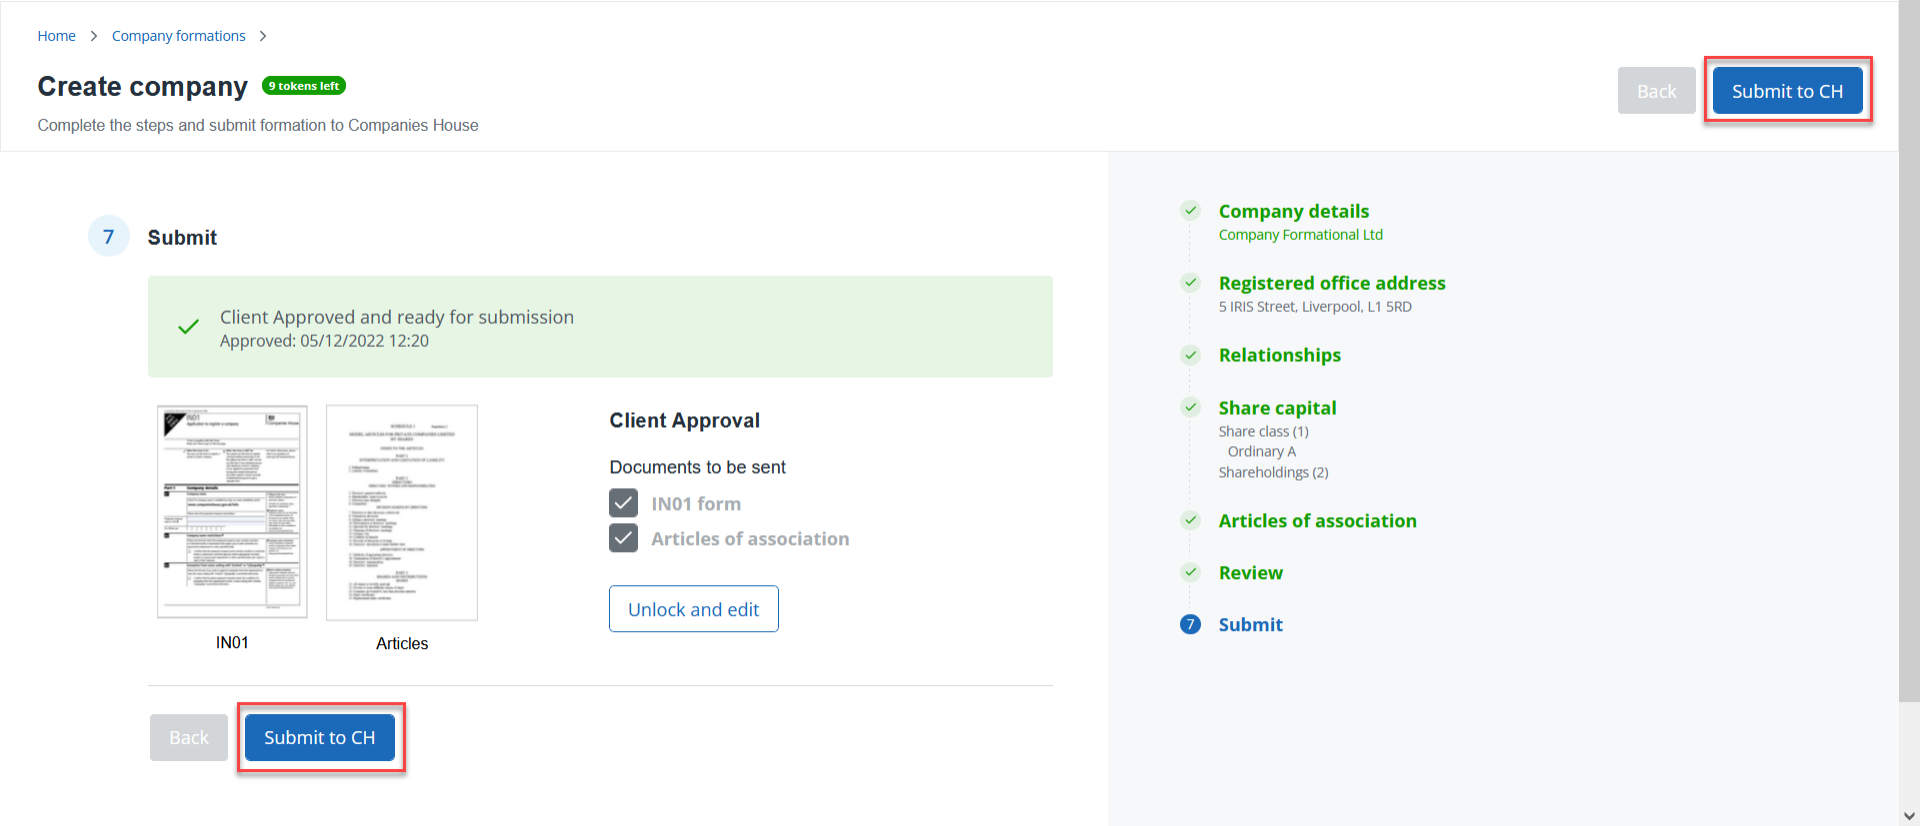
Task: Open the IN01 document thumbnail
Action: 232,512
